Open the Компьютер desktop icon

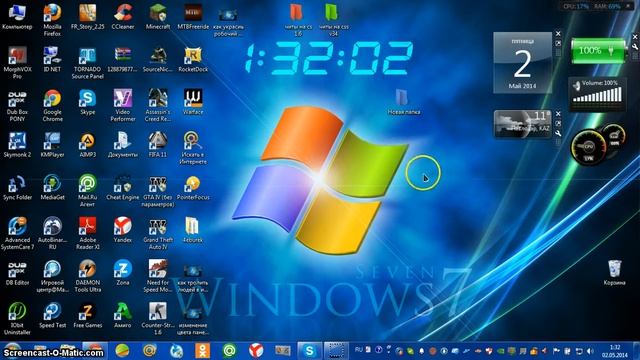(17, 16)
